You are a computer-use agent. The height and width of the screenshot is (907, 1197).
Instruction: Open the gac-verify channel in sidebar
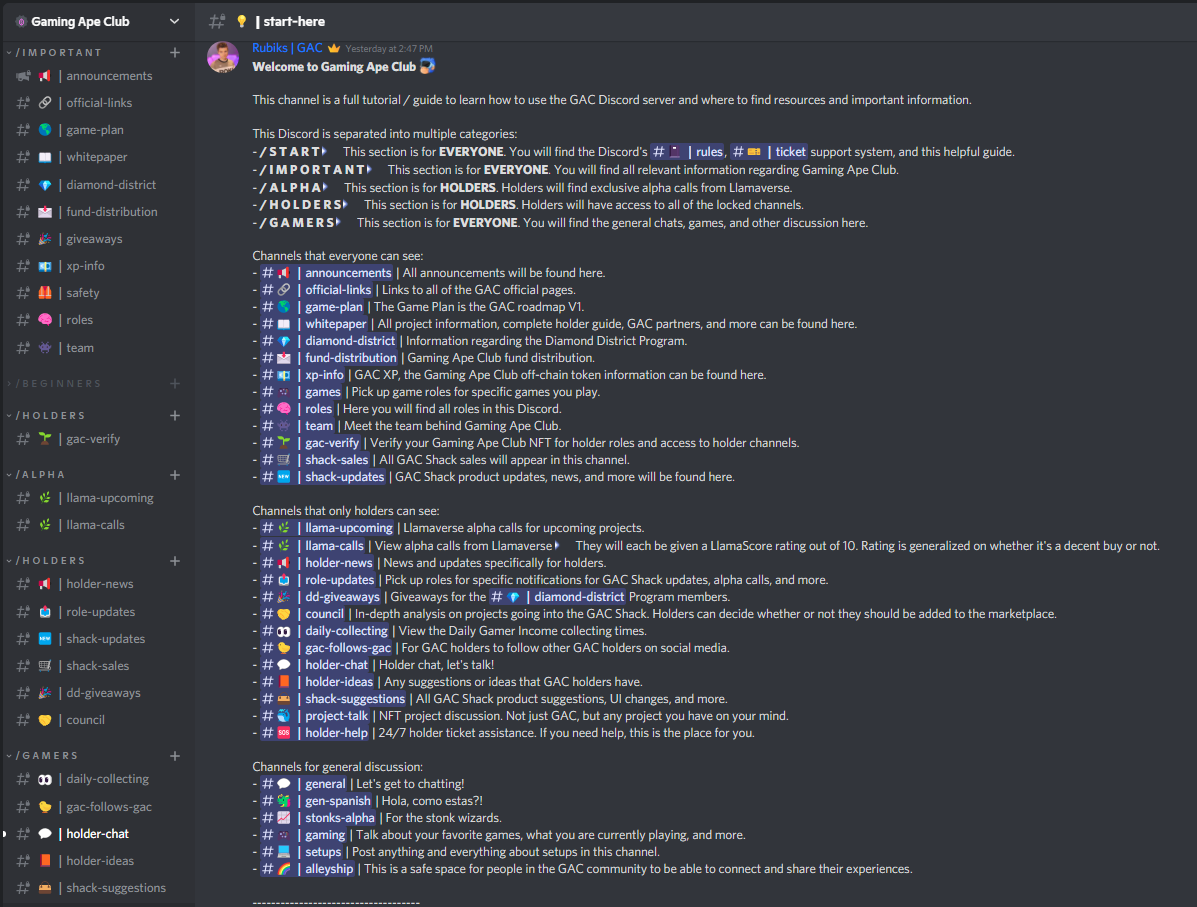click(x=97, y=439)
